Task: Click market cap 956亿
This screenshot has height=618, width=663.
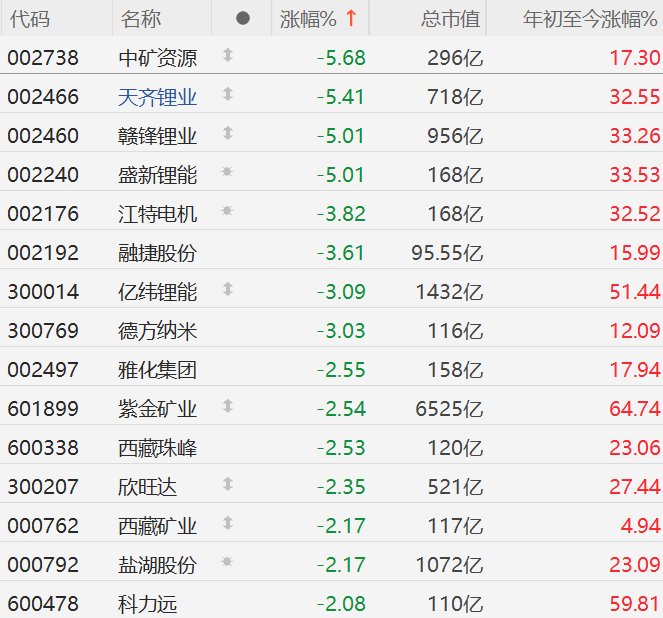Action: click(455, 136)
